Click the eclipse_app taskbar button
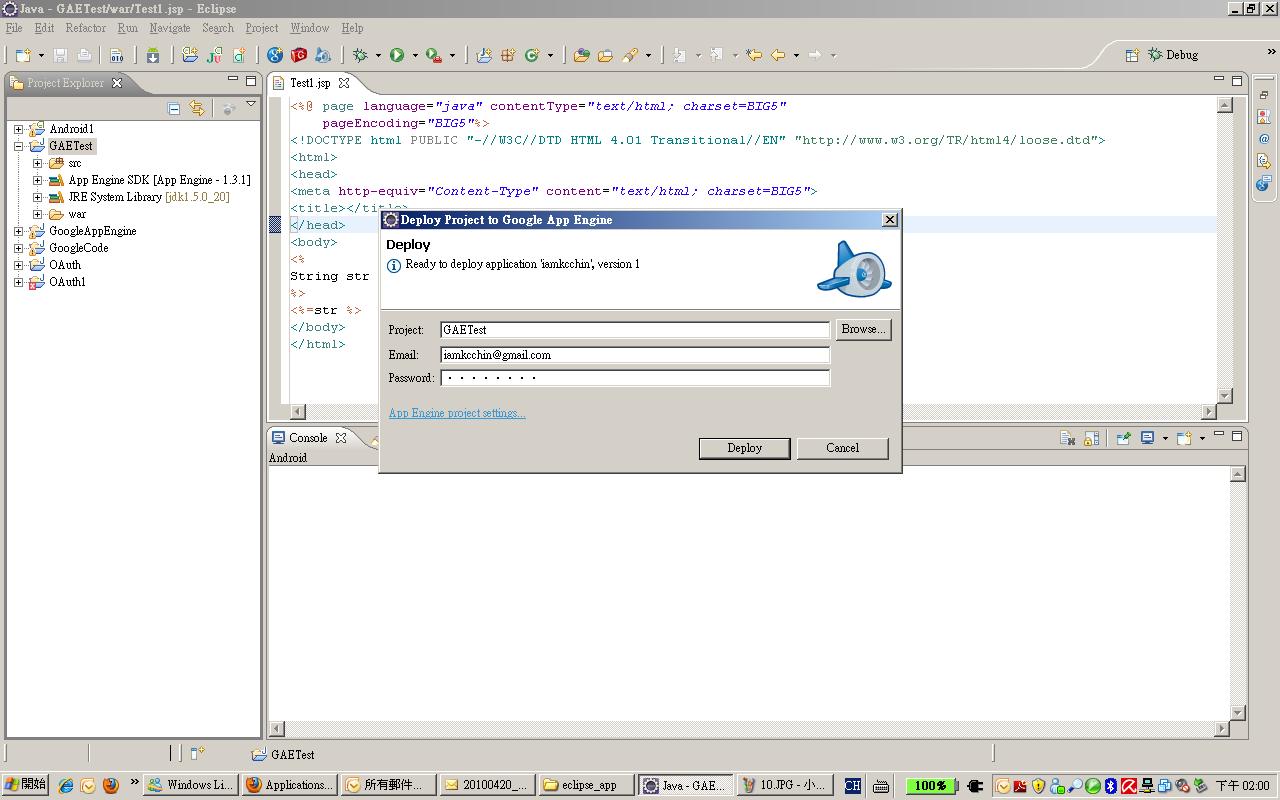This screenshot has height=800, width=1280. 585,785
